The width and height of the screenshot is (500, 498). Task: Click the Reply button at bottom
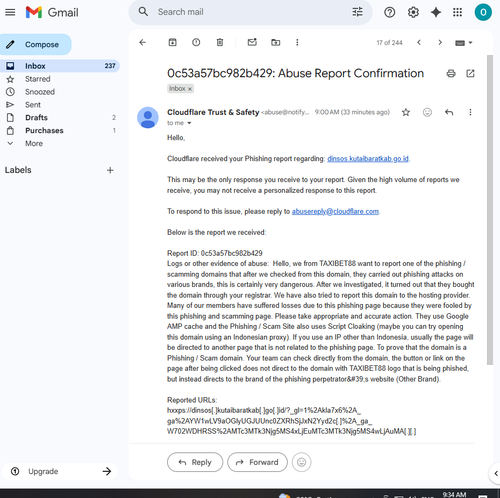click(x=195, y=462)
